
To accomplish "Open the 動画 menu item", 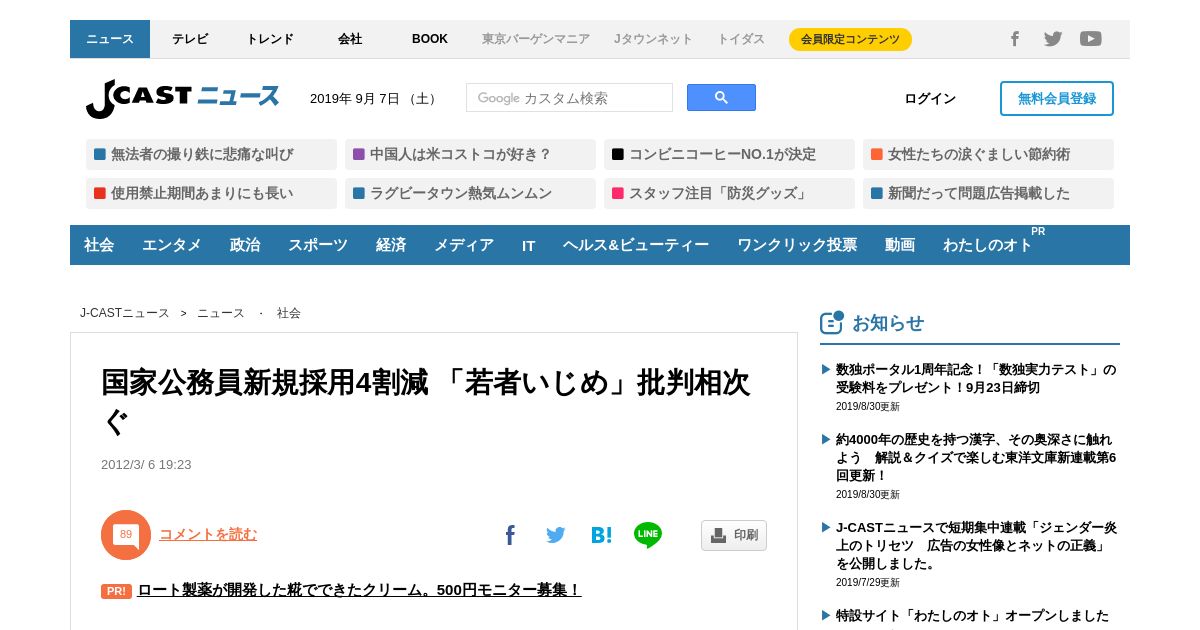I will click(x=900, y=245).
